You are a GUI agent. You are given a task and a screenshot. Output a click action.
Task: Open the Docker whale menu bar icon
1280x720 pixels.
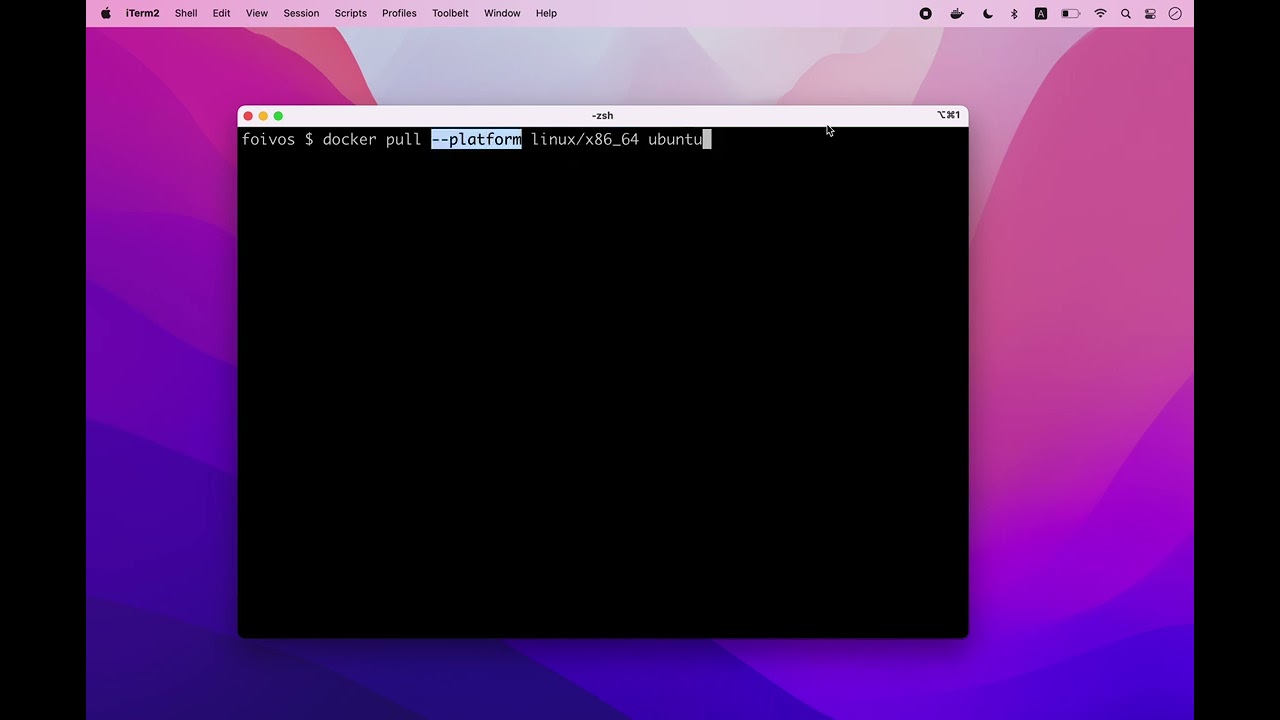[957, 13]
